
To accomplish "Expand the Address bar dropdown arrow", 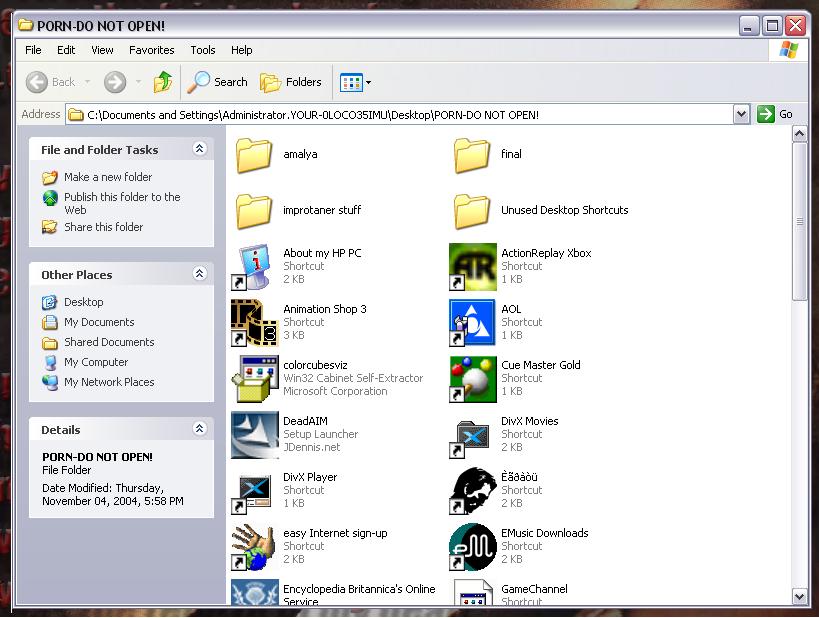I will click(741, 114).
